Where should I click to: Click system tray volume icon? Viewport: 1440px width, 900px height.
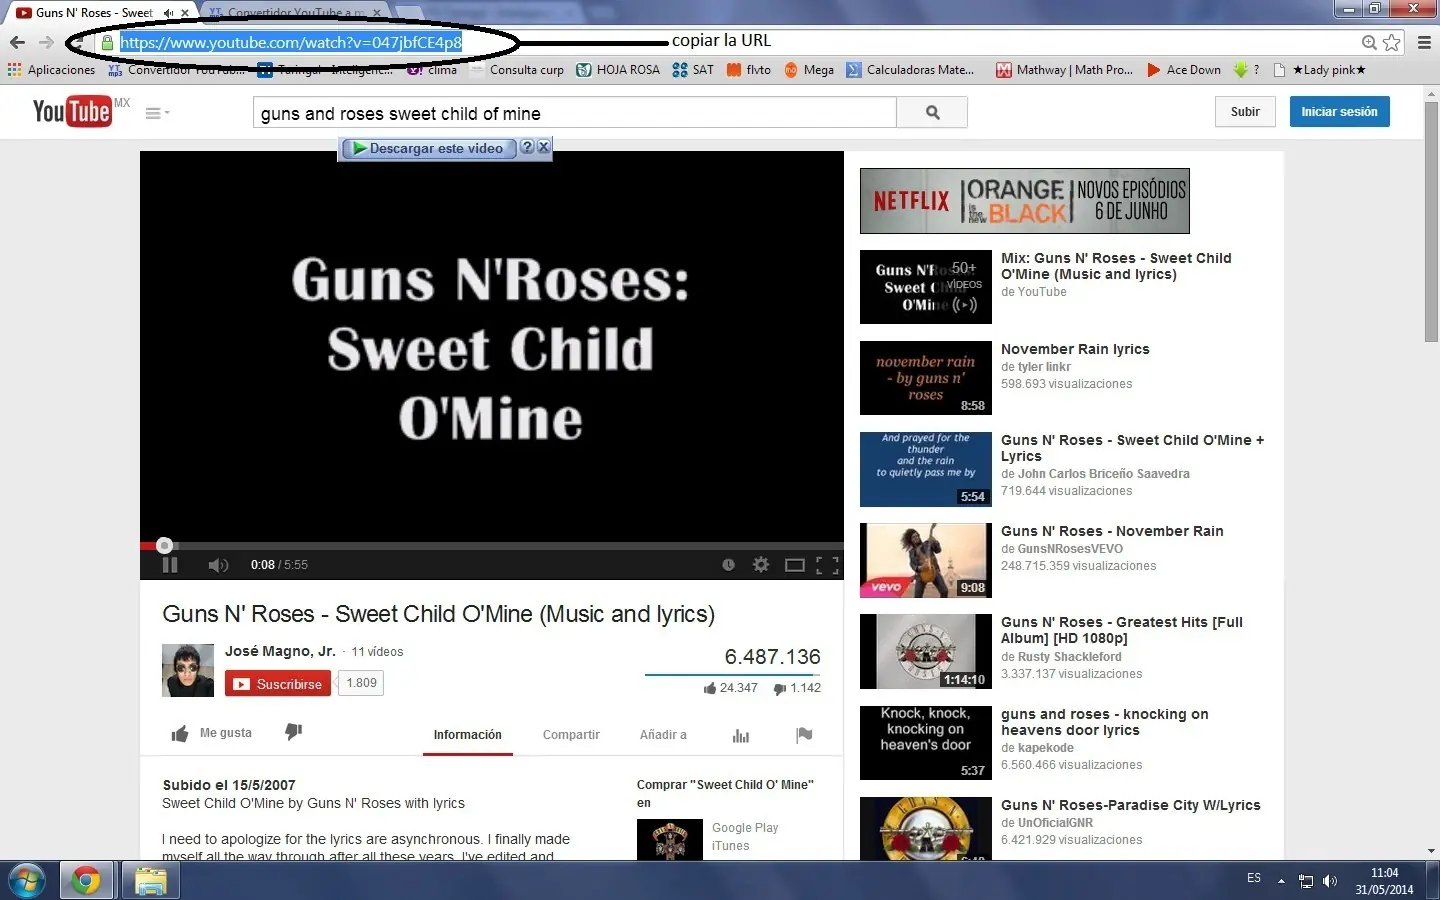coord(1330,881)
